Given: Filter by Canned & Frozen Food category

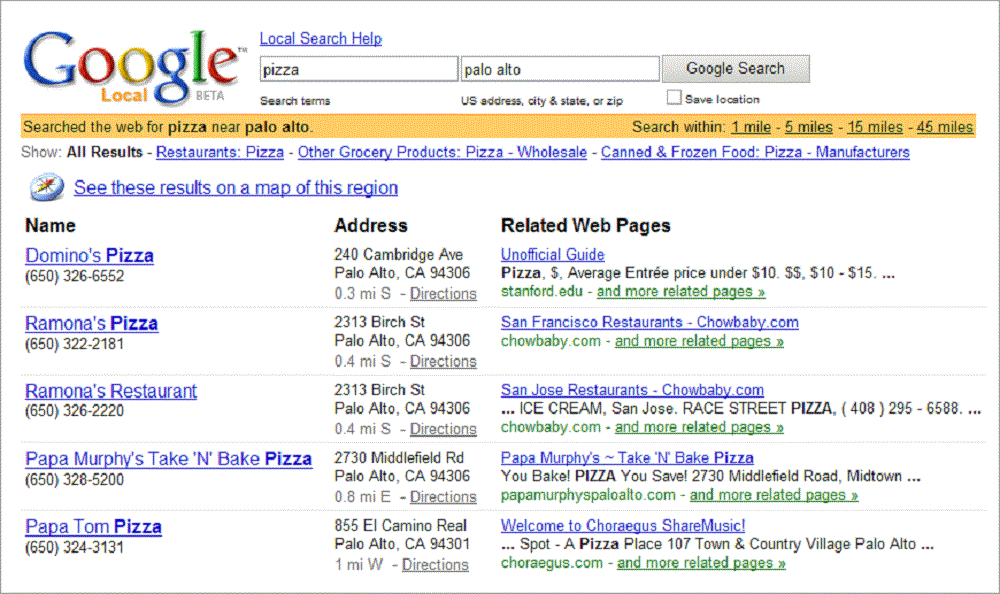Looking at the screenshot, I should click(x=755, y=153).
